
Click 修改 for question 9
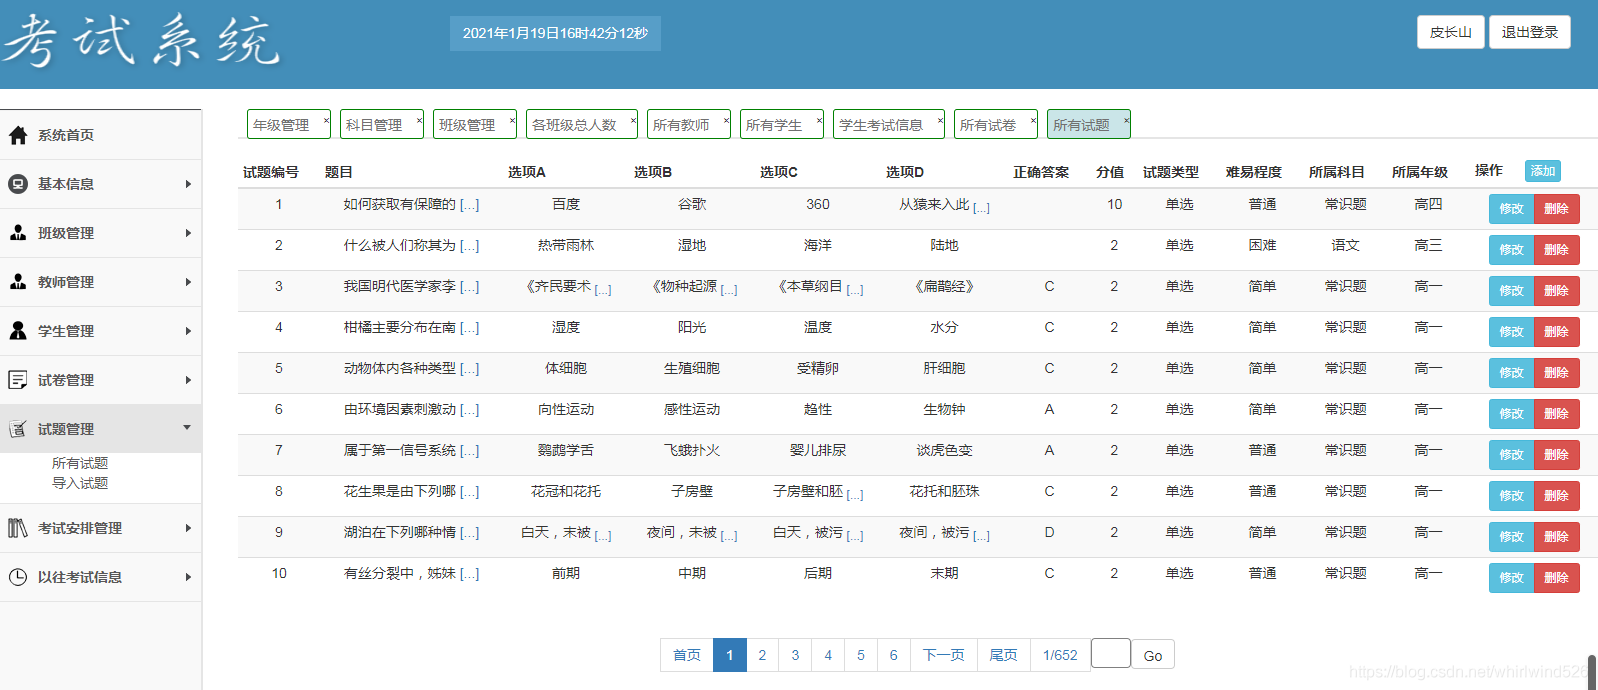[1512, 537]
